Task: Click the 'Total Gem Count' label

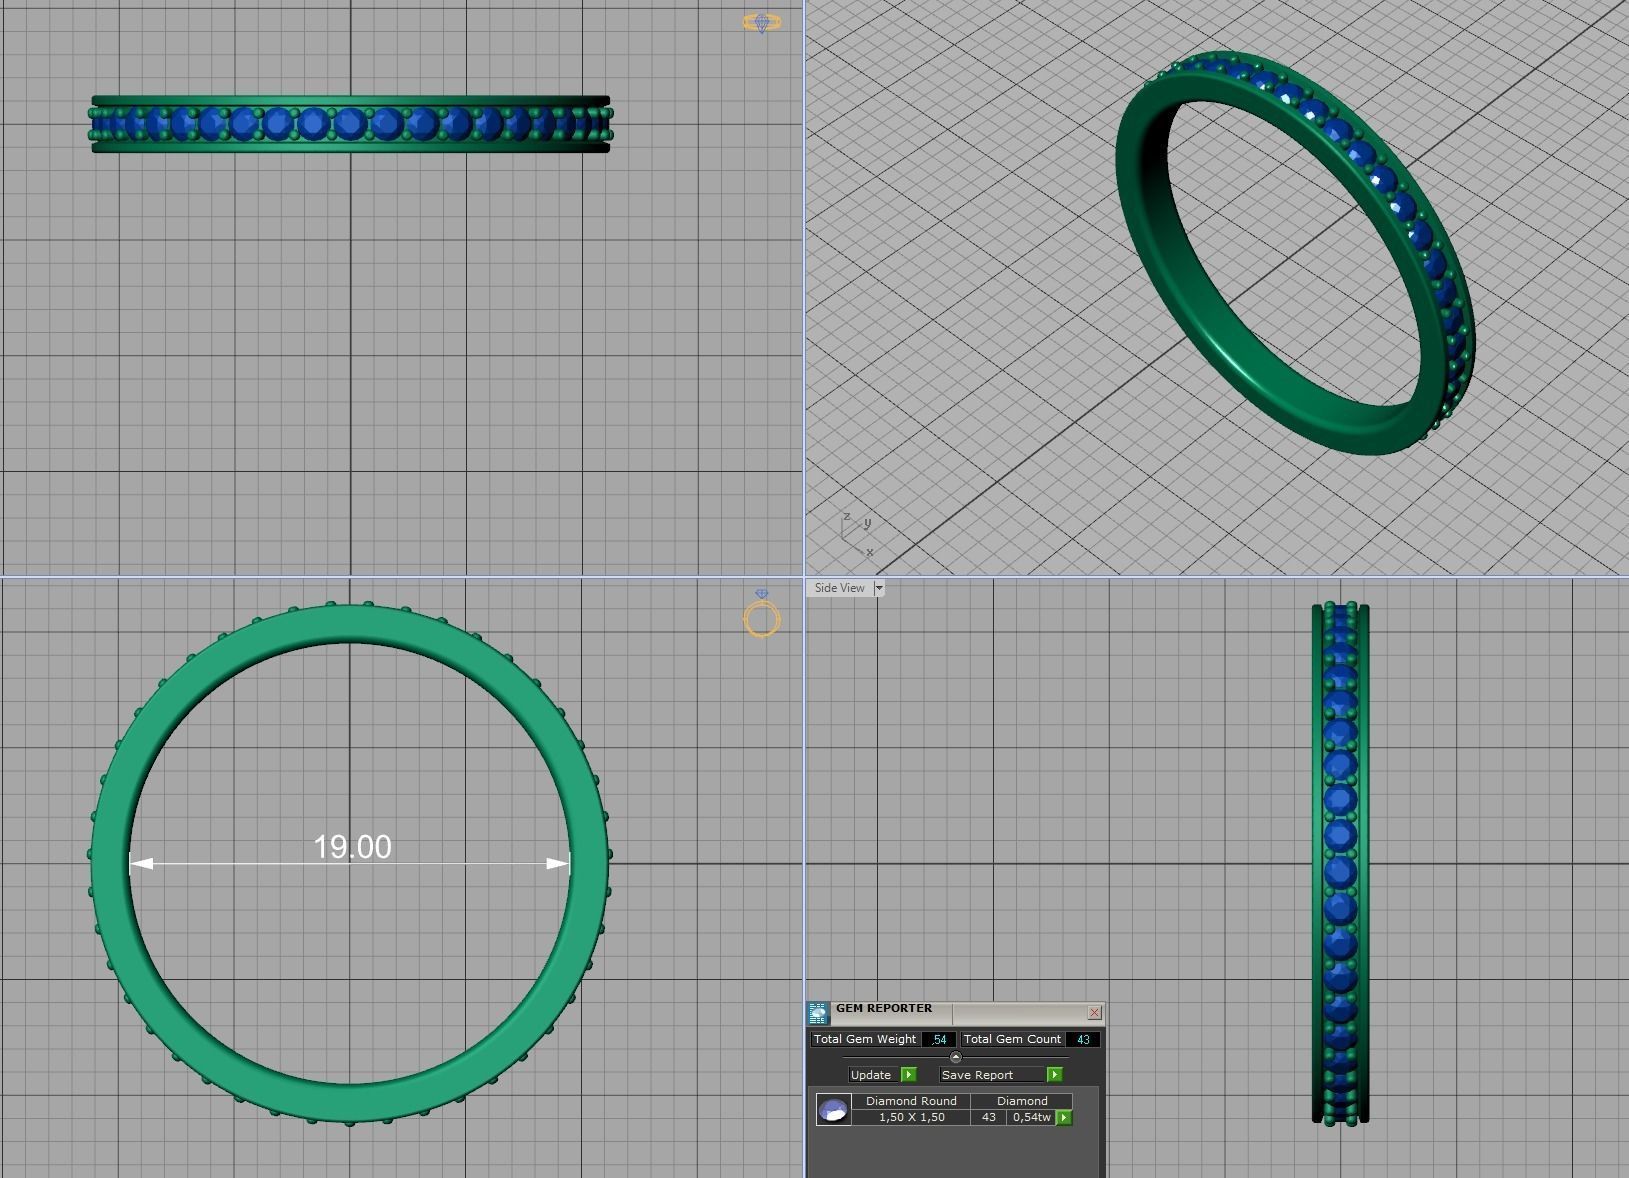Action: [x=1012, y=1039]
